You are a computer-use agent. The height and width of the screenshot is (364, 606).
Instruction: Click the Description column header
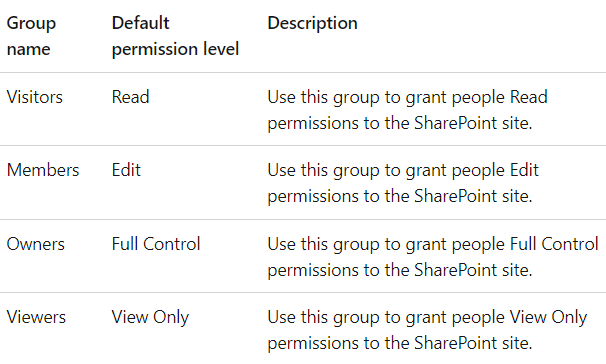point(312,23)
